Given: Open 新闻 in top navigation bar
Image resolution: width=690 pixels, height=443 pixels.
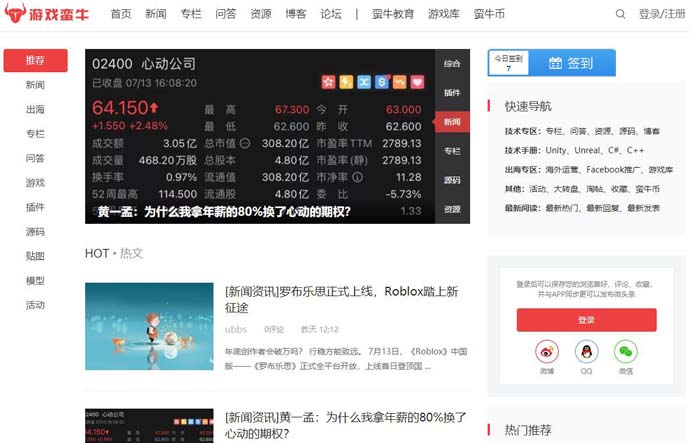Looking at the screenshot, I should [x=156, y=14].
